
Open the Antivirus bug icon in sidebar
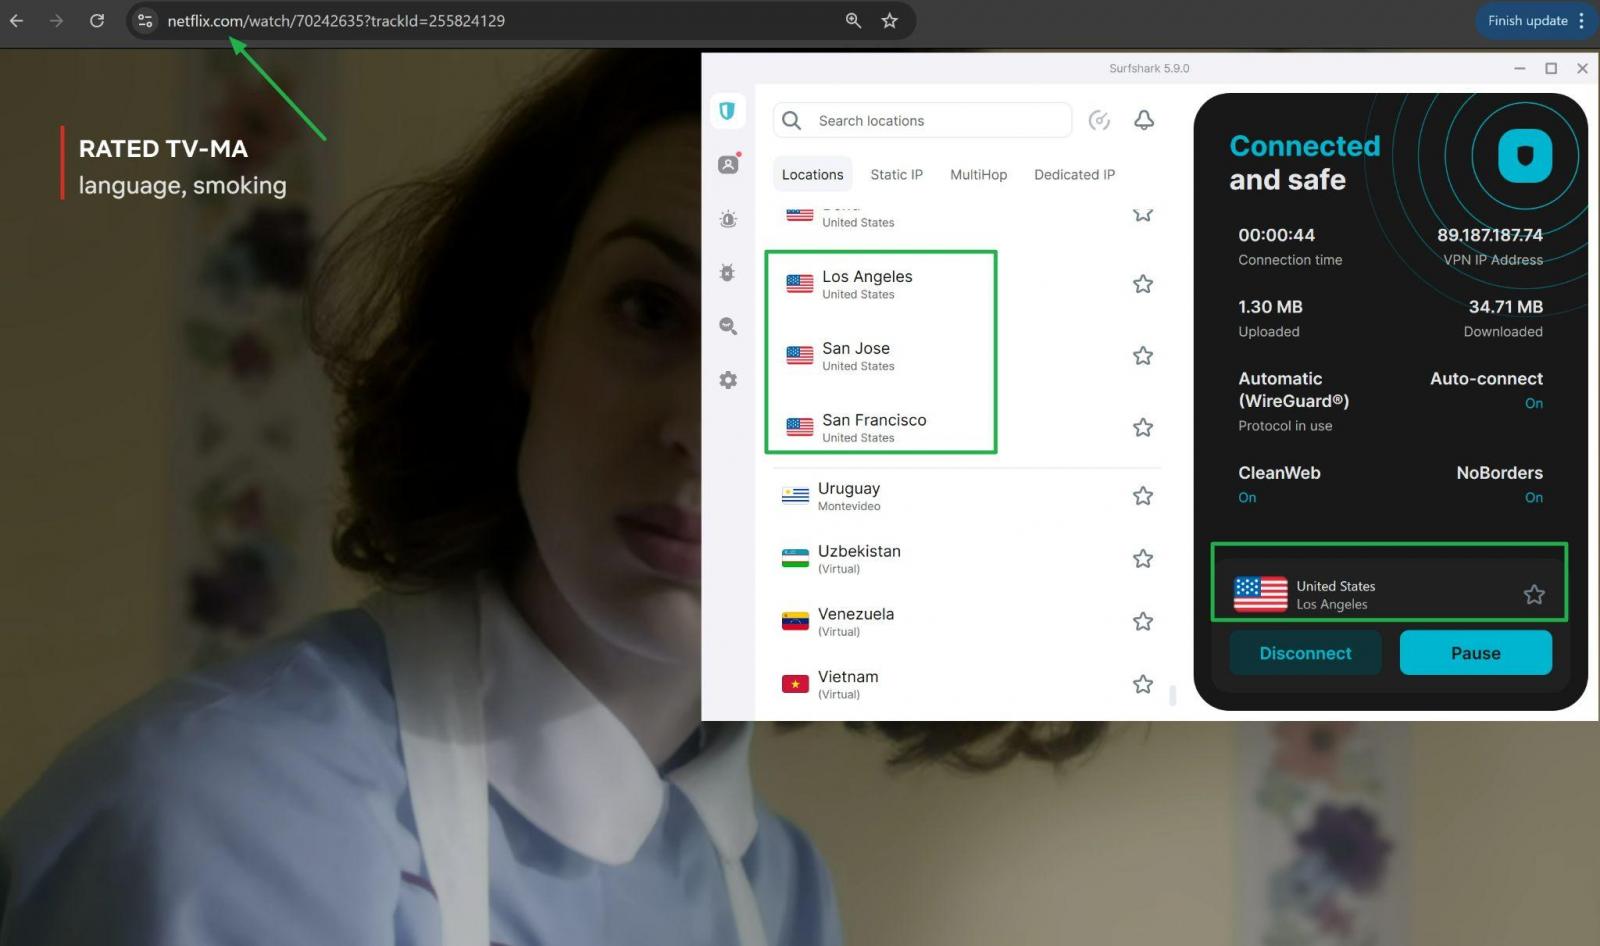[x=727, y=272]
